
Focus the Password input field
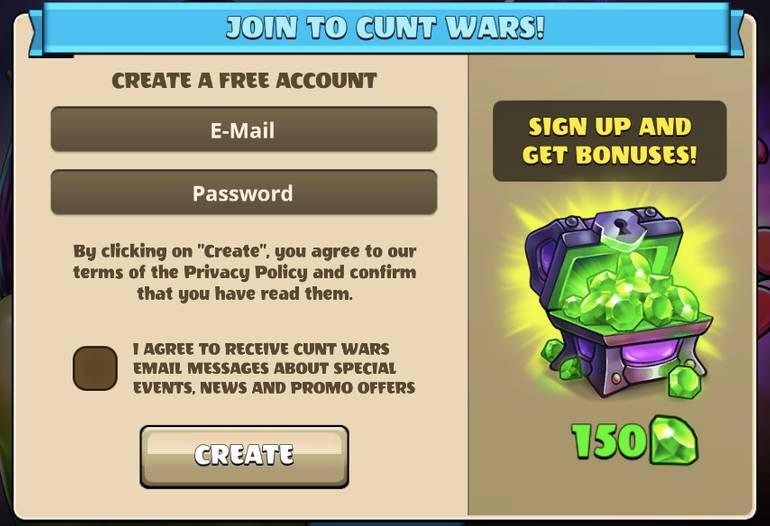(244, 192)
